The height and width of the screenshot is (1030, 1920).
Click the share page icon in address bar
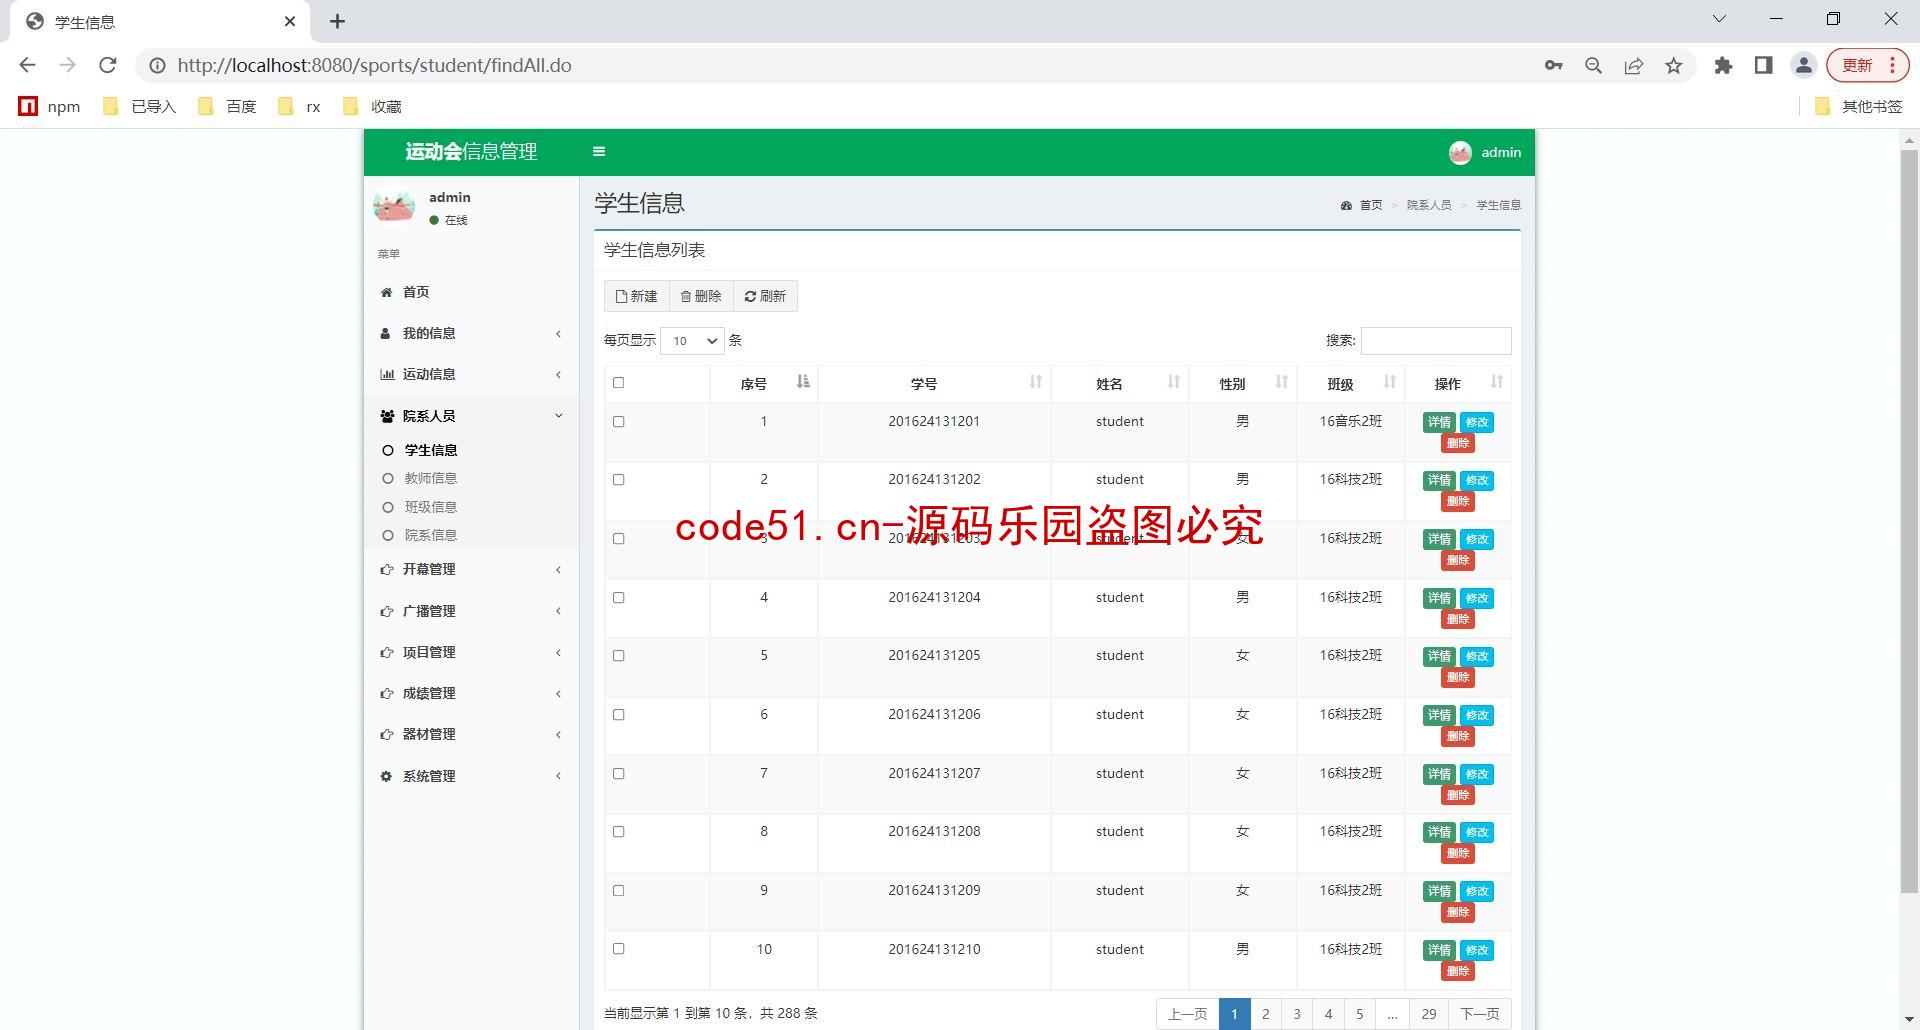(1634, 66)
